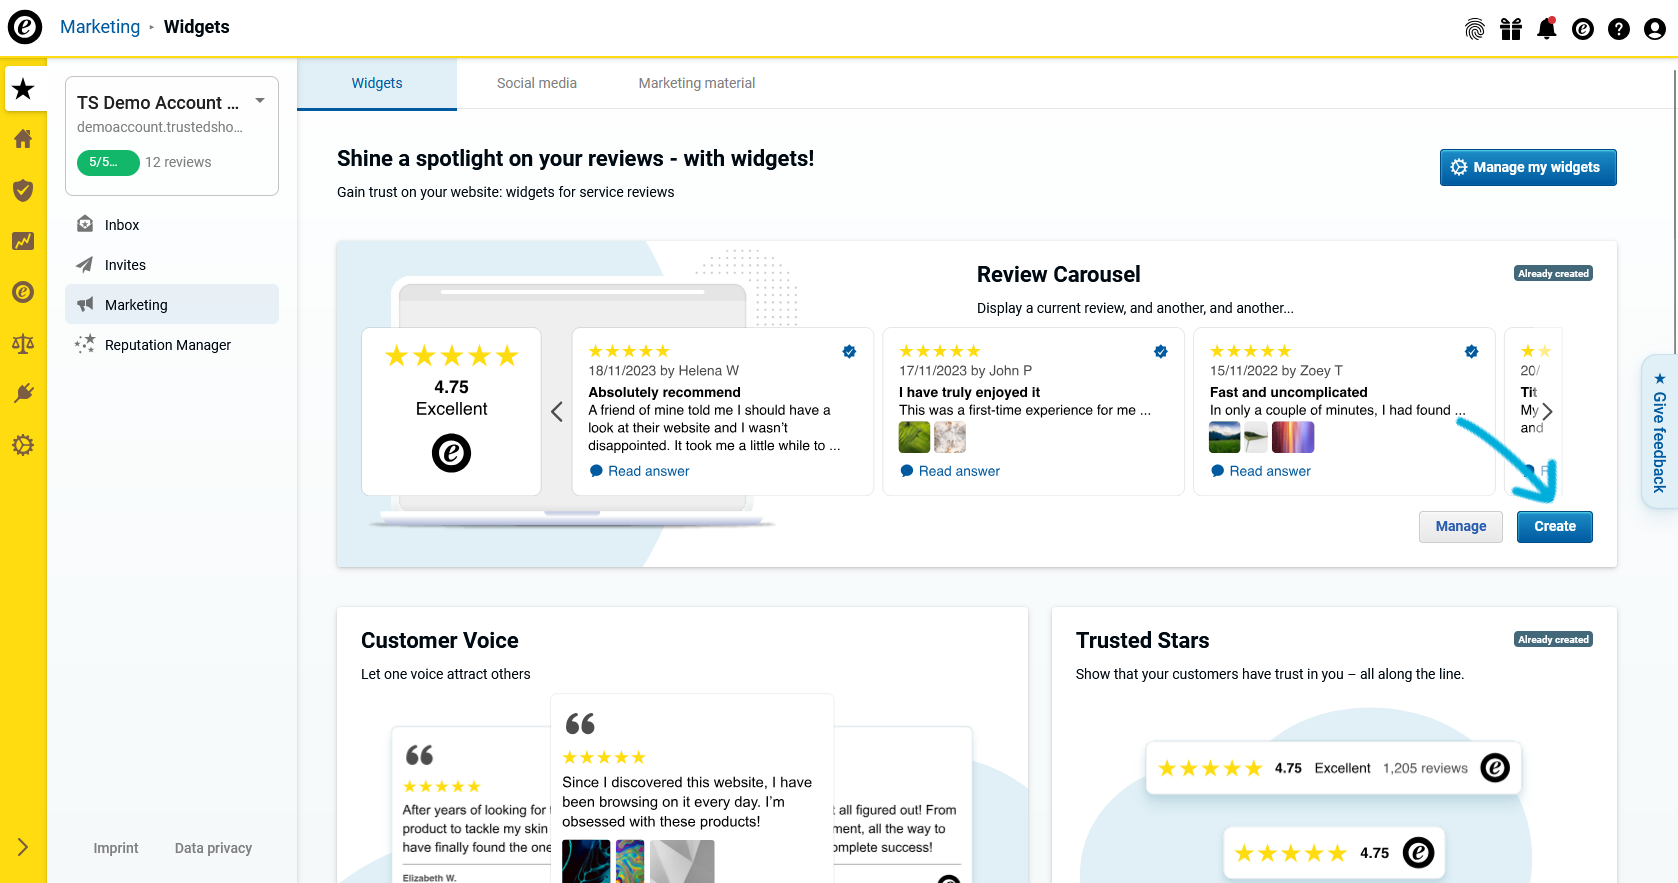Click the fingerprint icon in header
Screen dimensions: 1678x883
click(1475, 29)
